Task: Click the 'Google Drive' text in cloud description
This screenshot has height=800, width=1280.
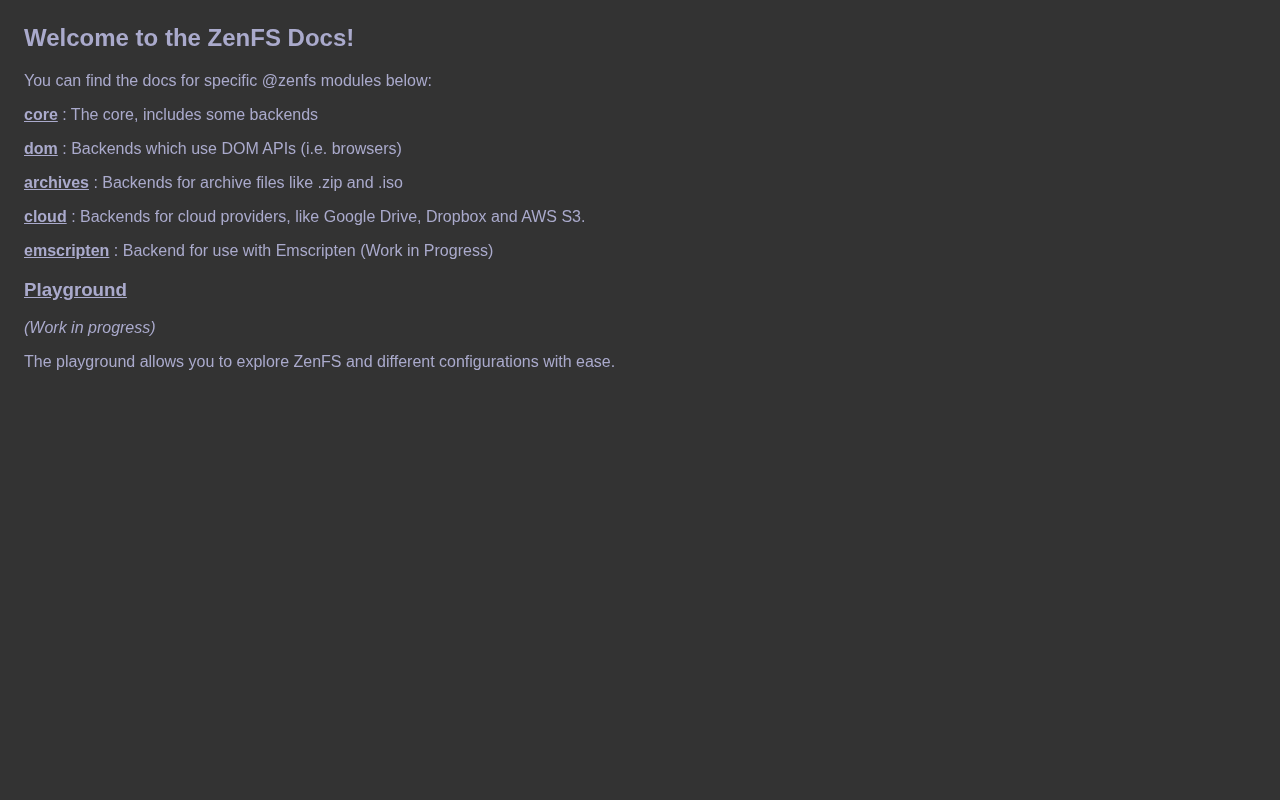Action: click(x=370, y=217)
